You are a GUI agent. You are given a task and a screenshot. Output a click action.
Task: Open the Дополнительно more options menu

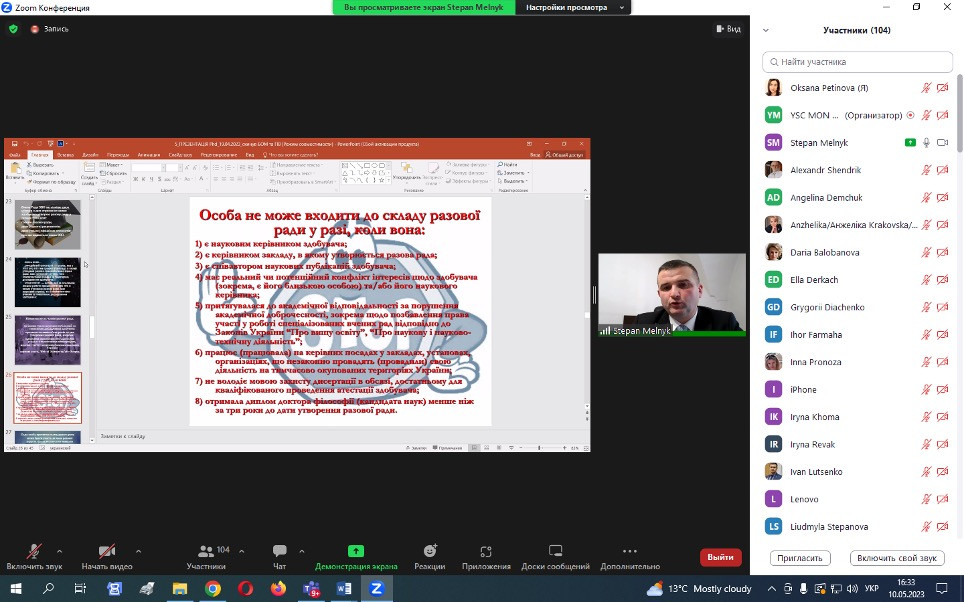630,556
